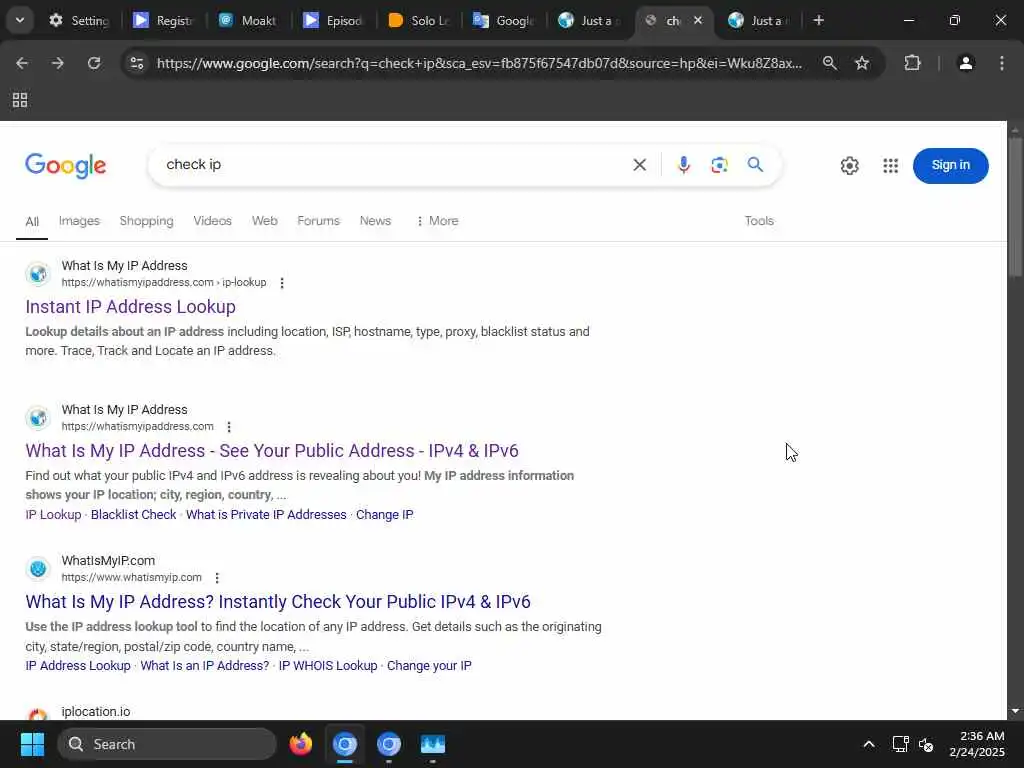Switch to the Settings tab
This screenshot has height=768, width=1024.
(x=78, y=20)
